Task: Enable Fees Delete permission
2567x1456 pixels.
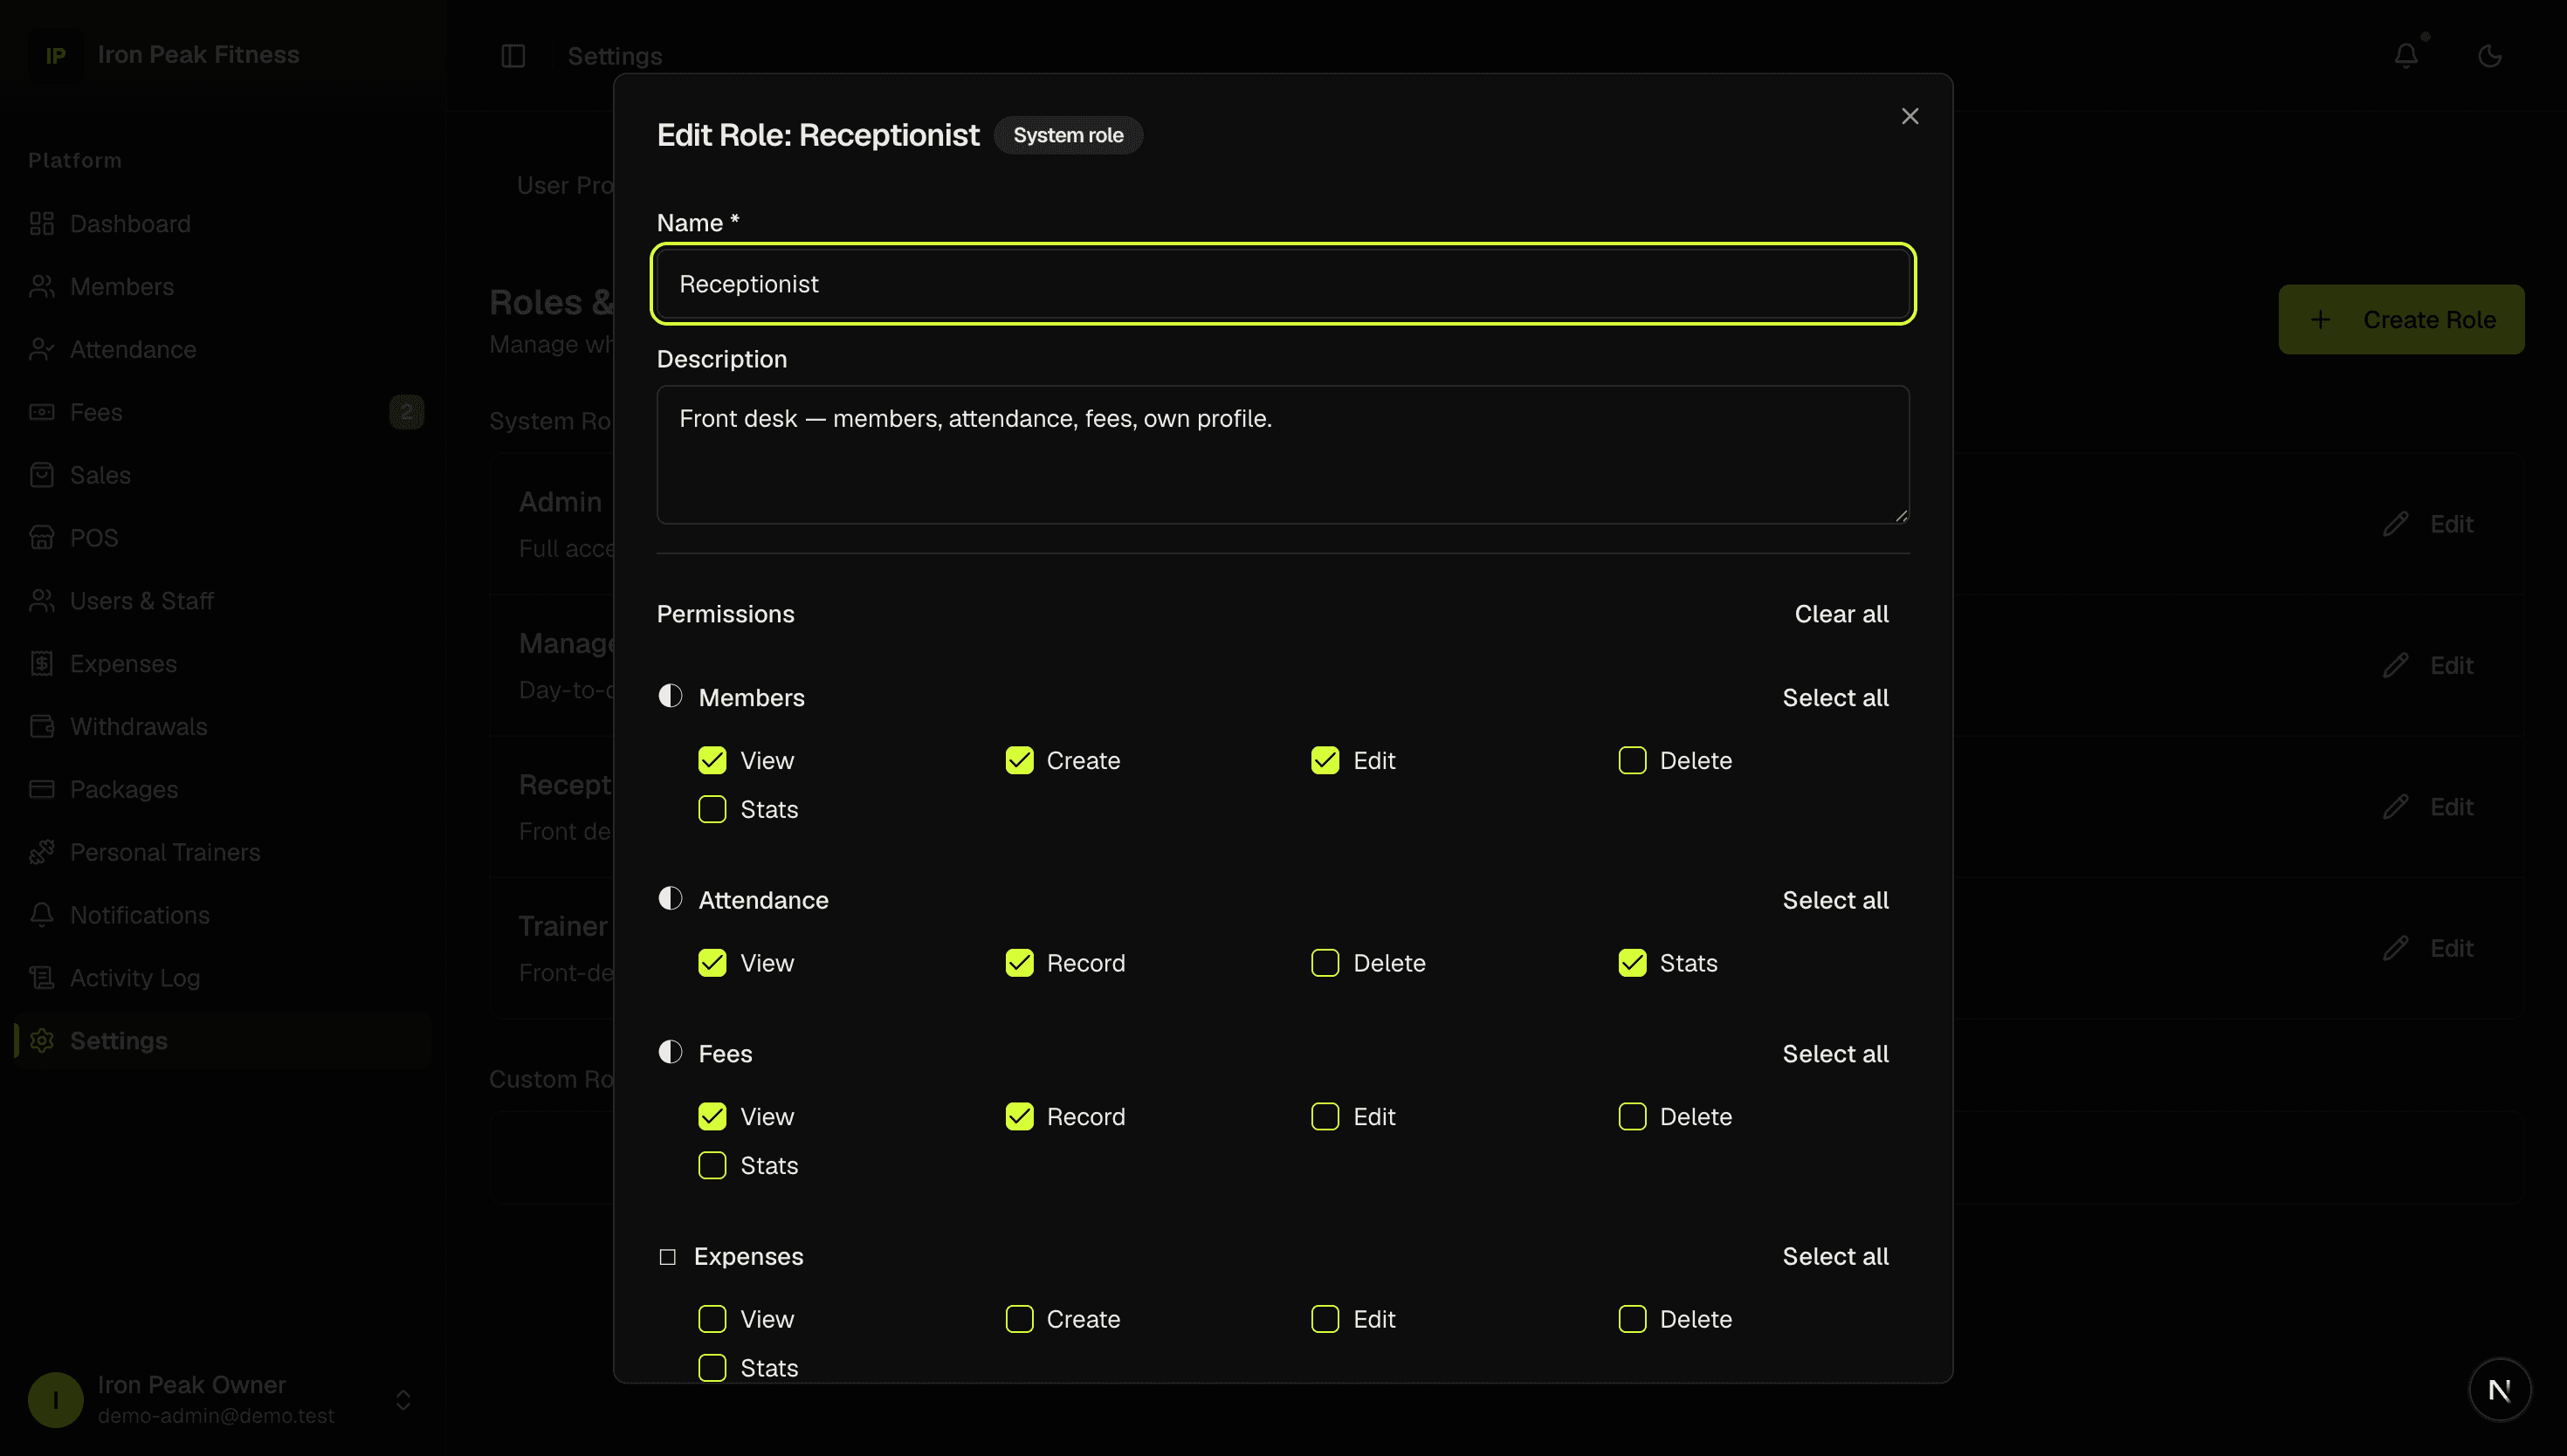Action: [1632, 1117]
